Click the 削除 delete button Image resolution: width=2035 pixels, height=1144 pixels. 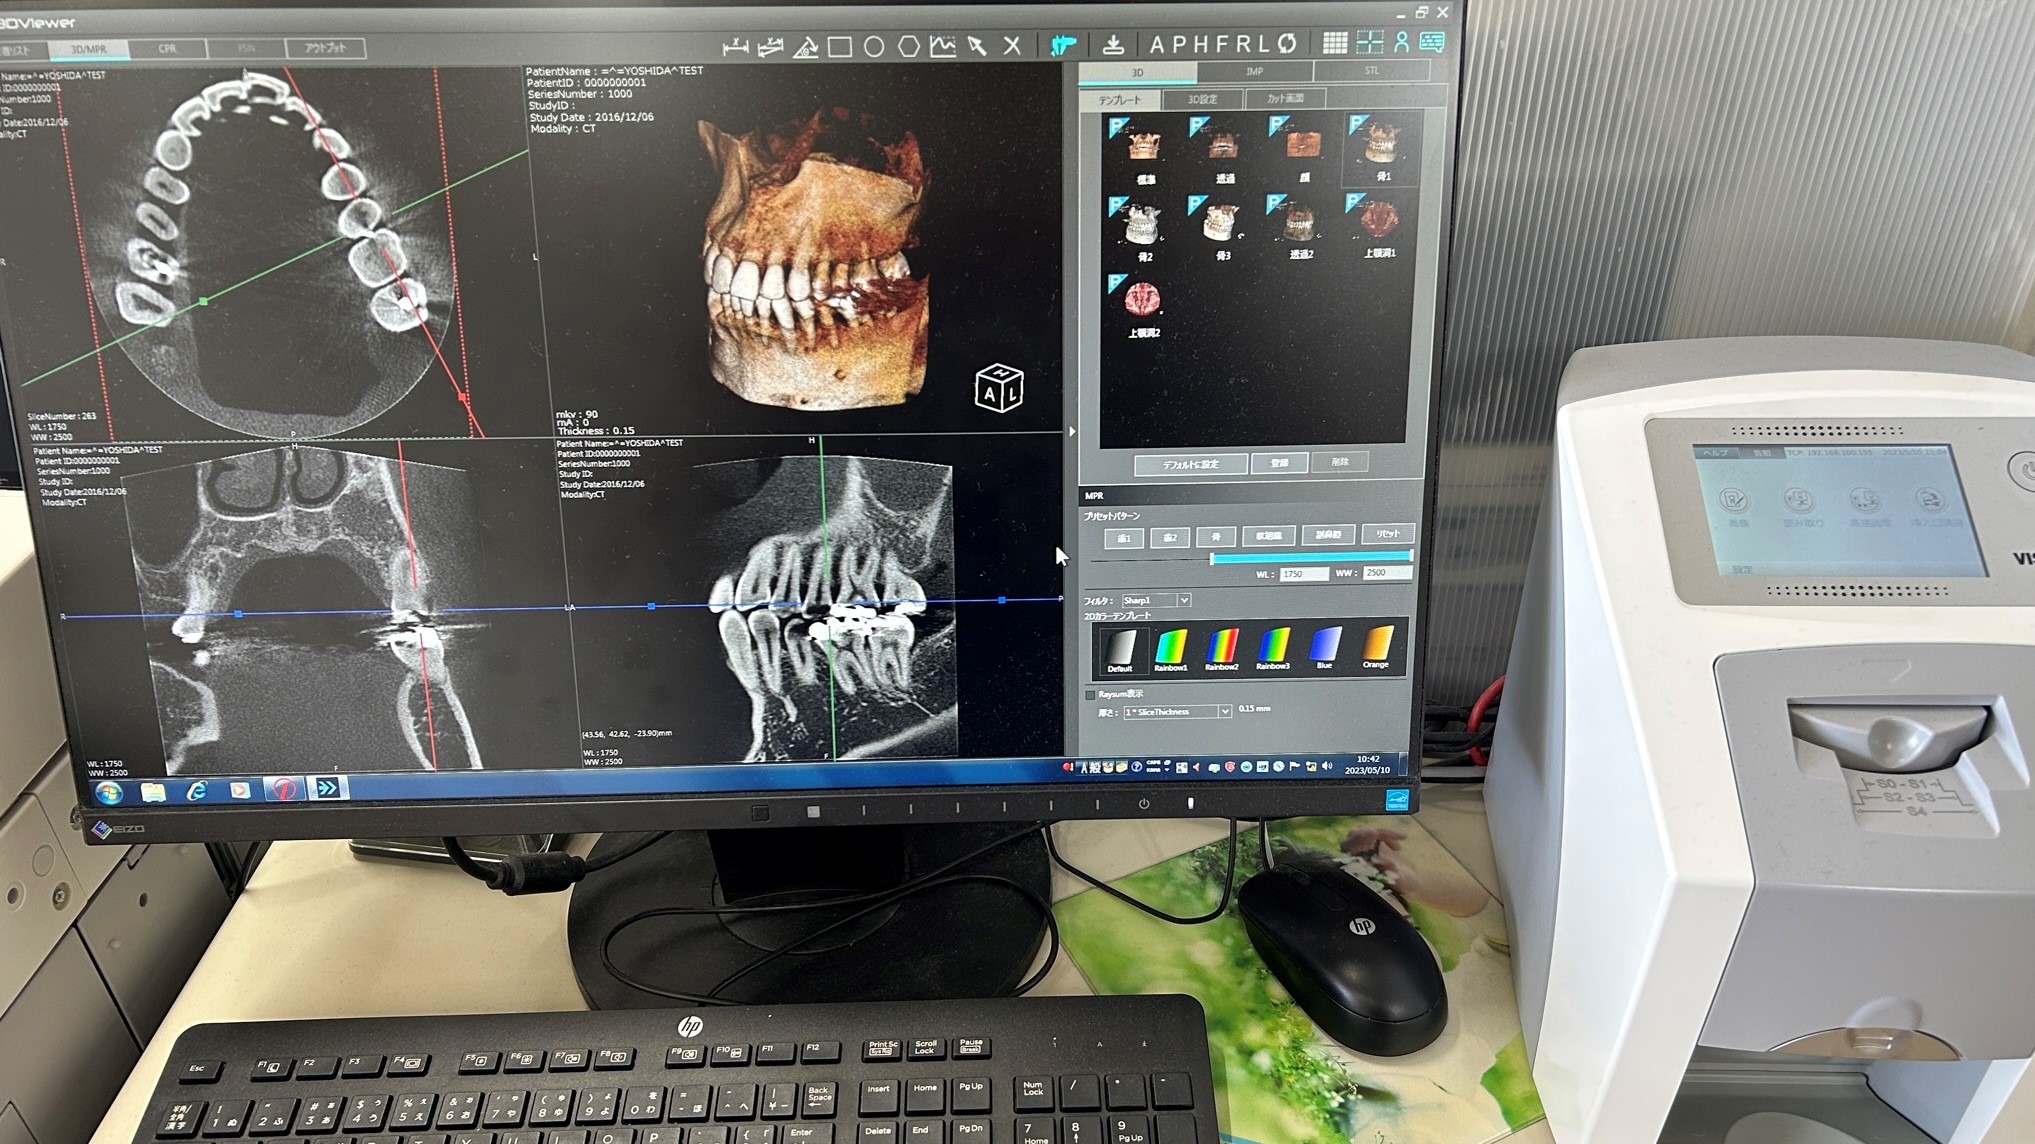tap(1340, 462)
